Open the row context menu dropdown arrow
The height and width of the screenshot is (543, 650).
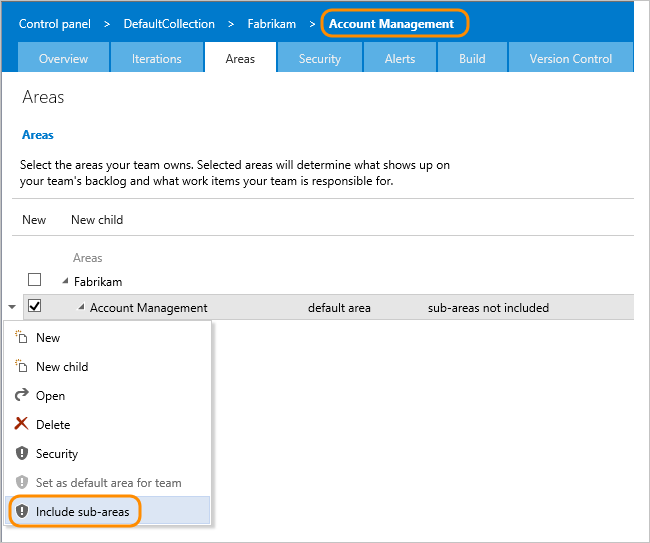click(x=12, y=307)
